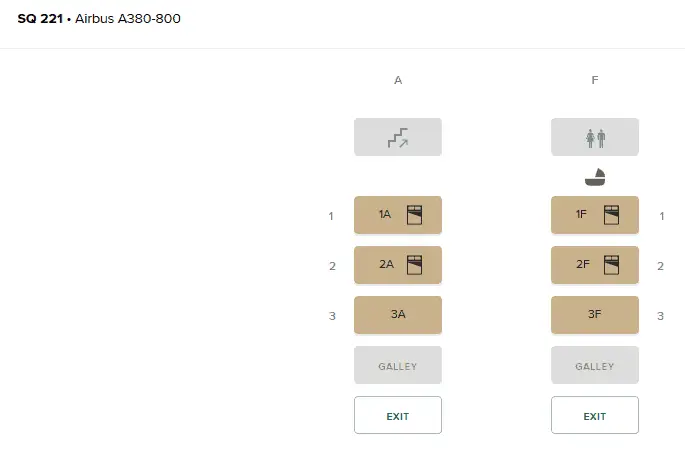Click the bassinet icon above seat 1F
The height and width of the screenshot is (454, 685).
tap(595, 177)
